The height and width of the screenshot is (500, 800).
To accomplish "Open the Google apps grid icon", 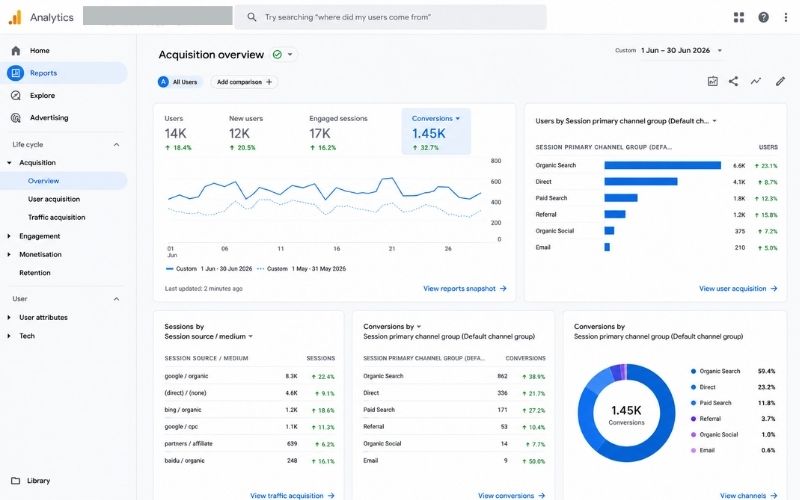I will [738, 17].
